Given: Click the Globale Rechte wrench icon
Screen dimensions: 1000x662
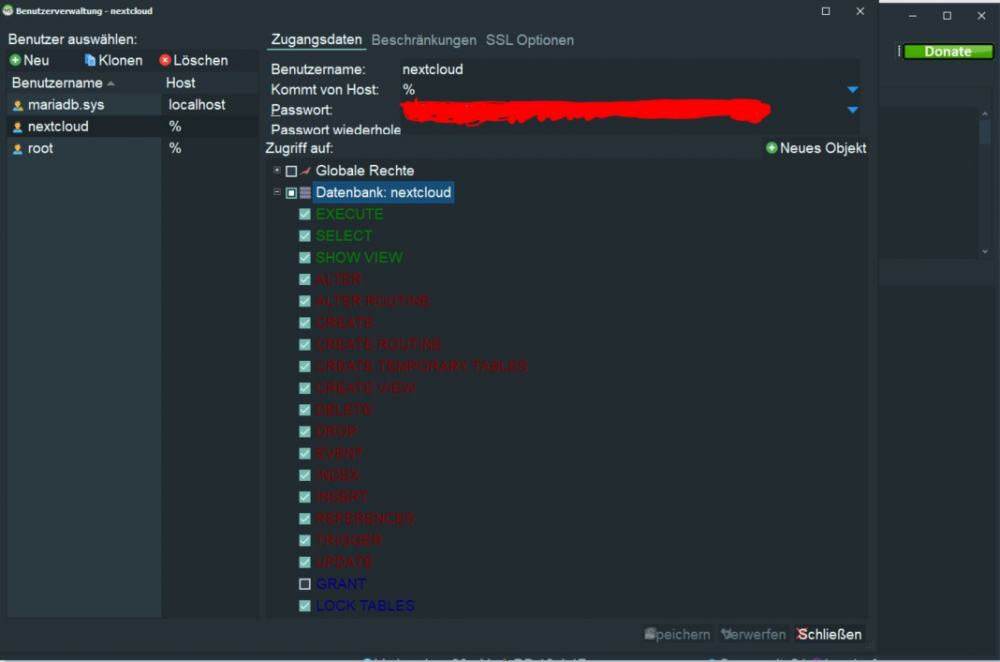Looking at the screenshot, I should (x=305, y=171).
